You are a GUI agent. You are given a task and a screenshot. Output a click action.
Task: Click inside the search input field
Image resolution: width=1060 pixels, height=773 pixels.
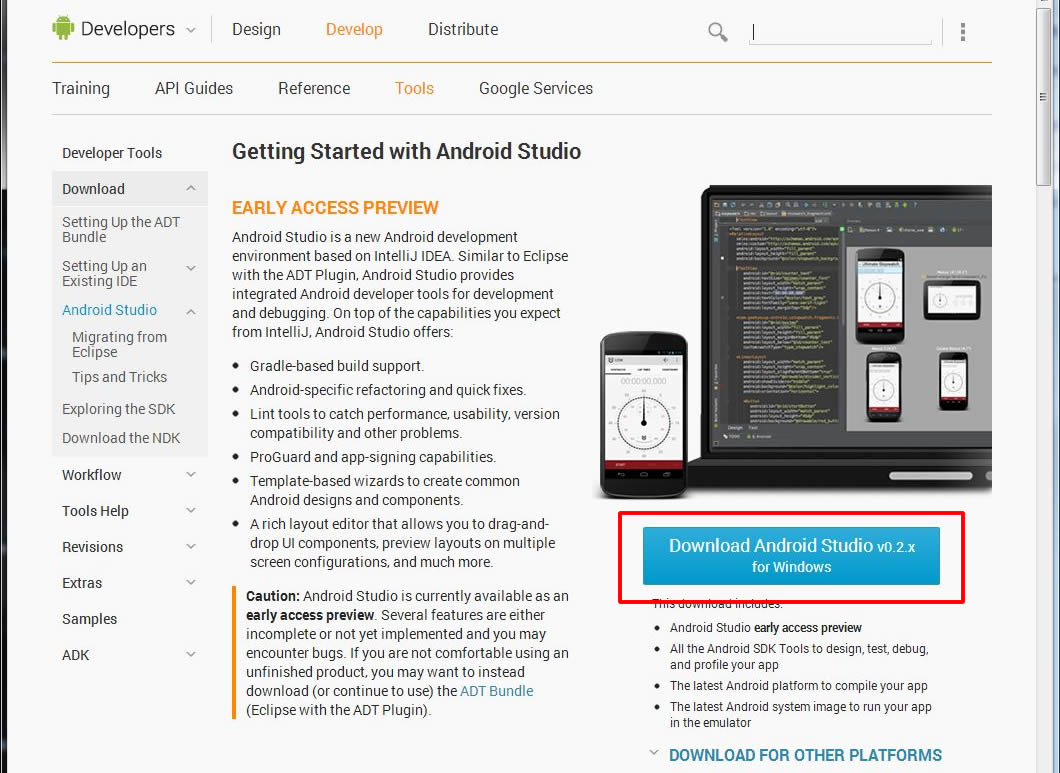coord(840,32)
